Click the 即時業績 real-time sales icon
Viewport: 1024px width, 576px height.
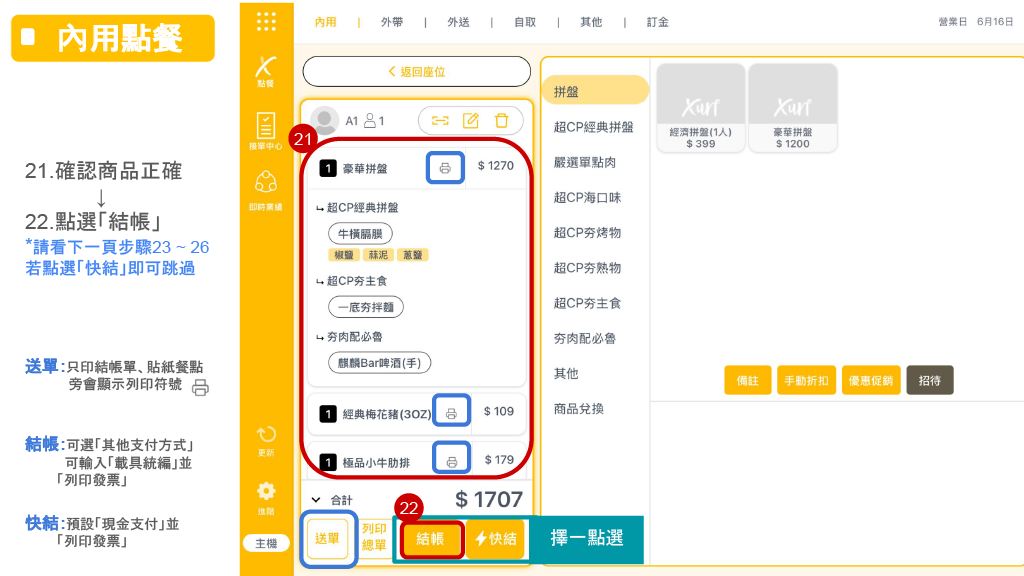265,188
